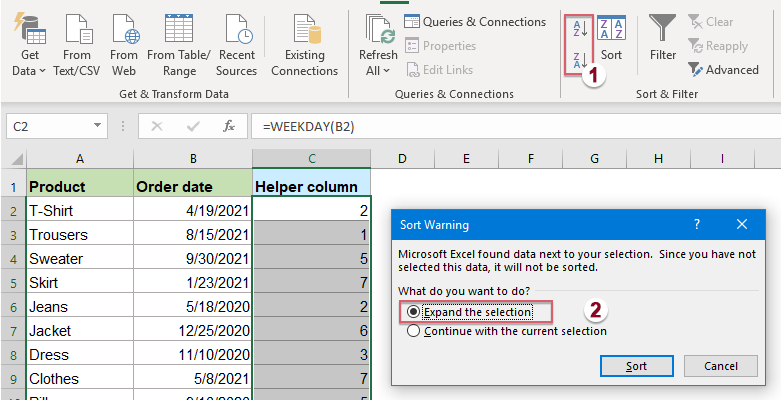Click inside the formula bar
This screenshot has height=400, width=781.
click(x=500, y=126)
